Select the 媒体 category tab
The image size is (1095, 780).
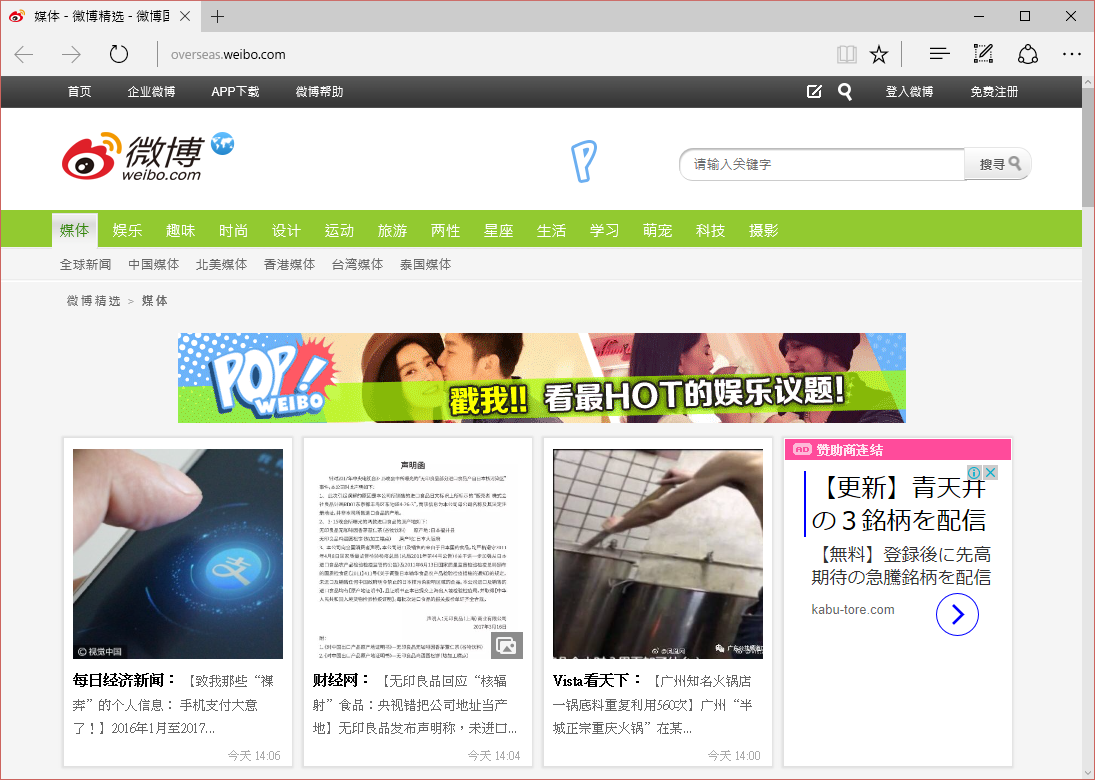(75, 230)
